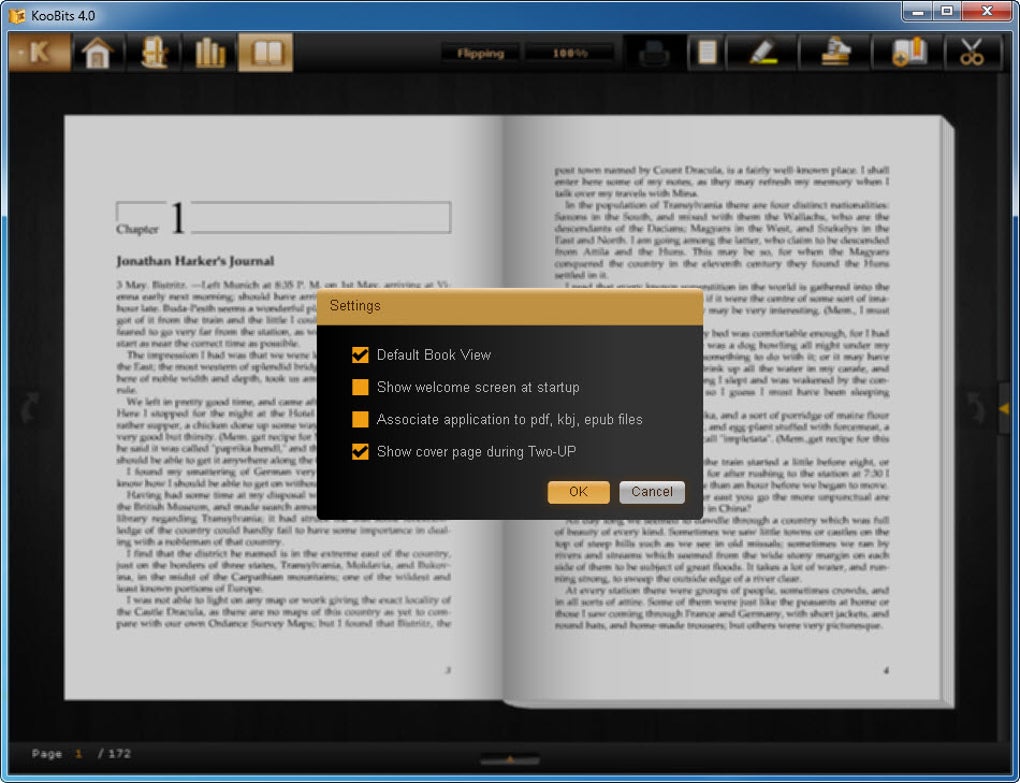Flip to previous page arrow

point(30,408)
